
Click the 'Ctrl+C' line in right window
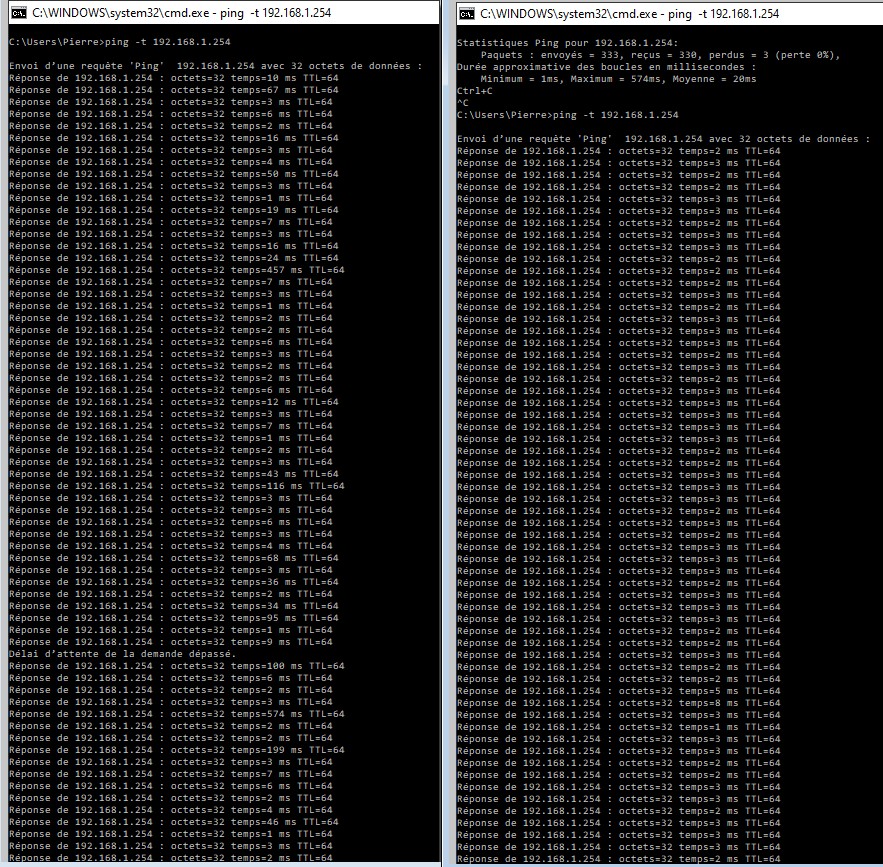pos(474,91)
